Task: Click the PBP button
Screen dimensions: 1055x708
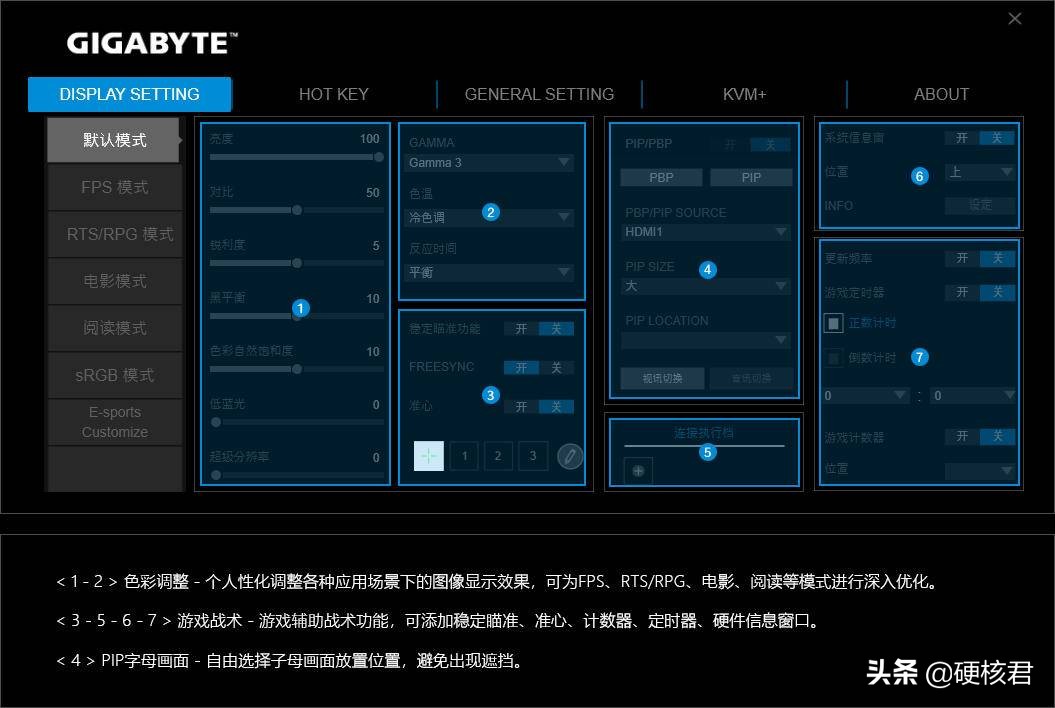Action: pos(660,177)
